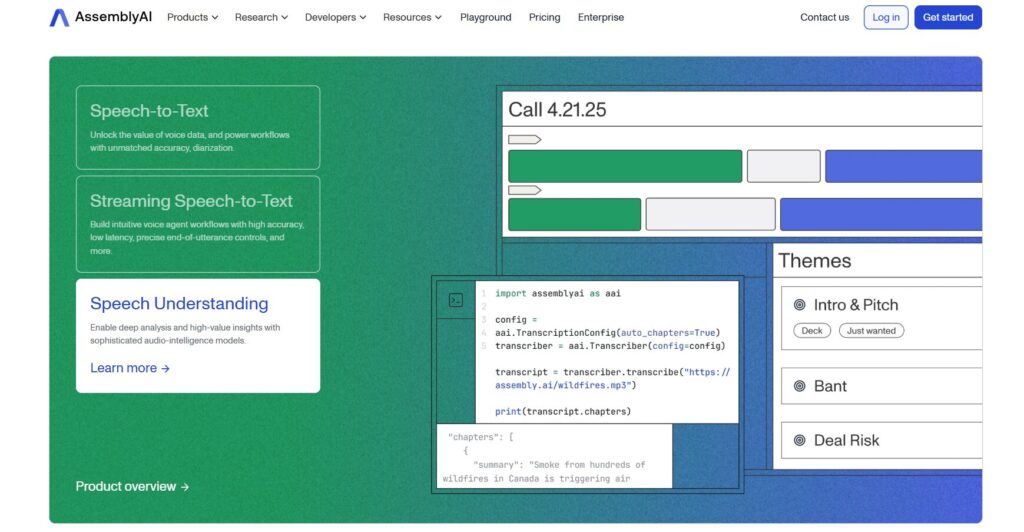Click the Just wanted tag
The image size is (1024, 532).
(x=871, y=331)
